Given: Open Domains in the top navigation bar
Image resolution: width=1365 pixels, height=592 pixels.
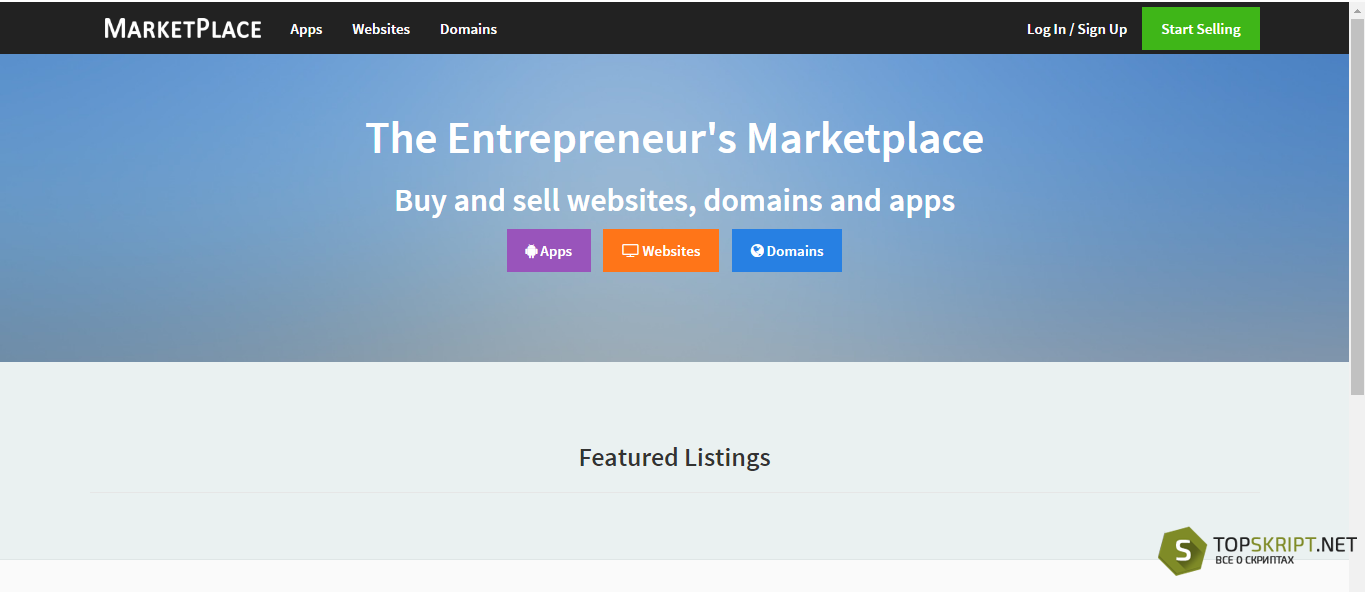Looking at the screenshot, I should coord(468,29).
